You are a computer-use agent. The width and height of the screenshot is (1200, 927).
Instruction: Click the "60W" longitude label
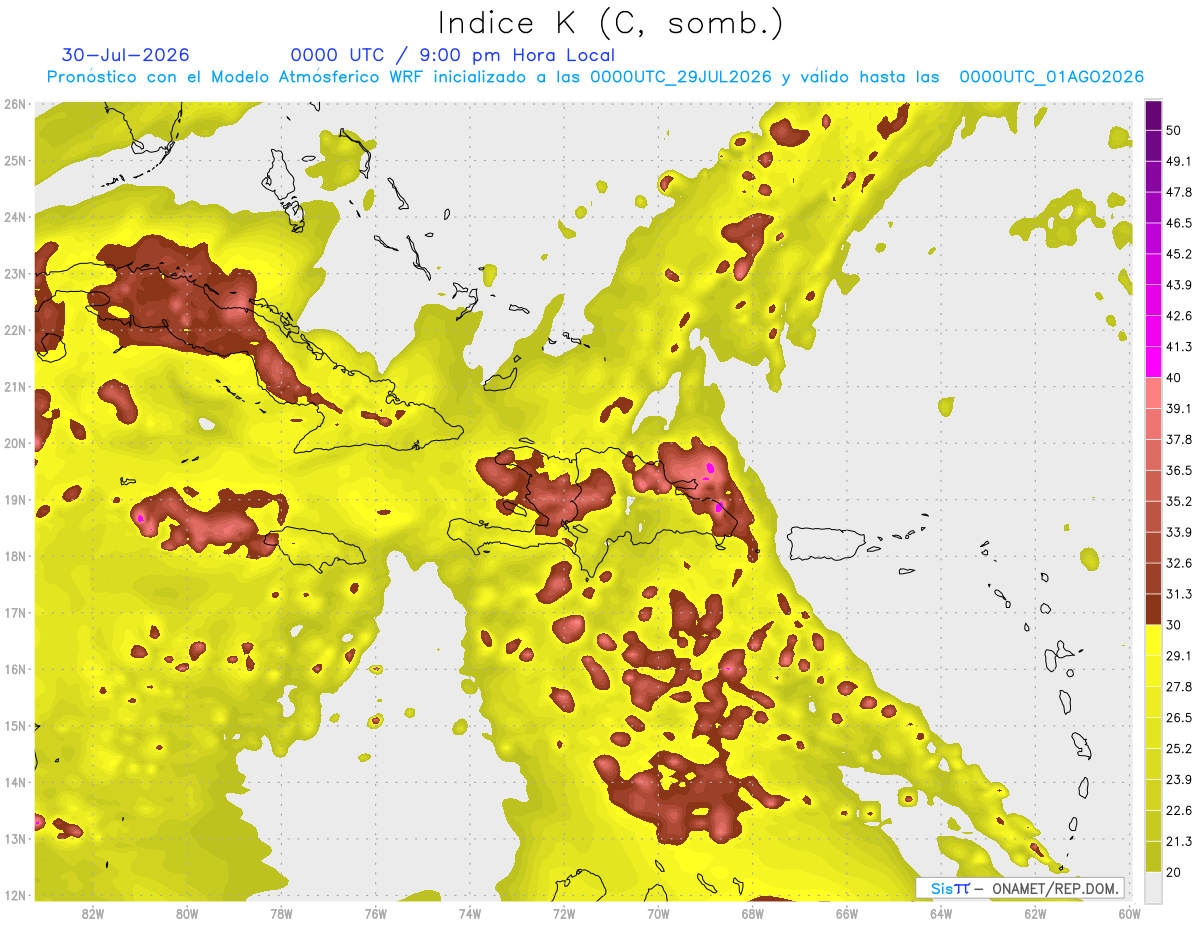coord(1129,914)
